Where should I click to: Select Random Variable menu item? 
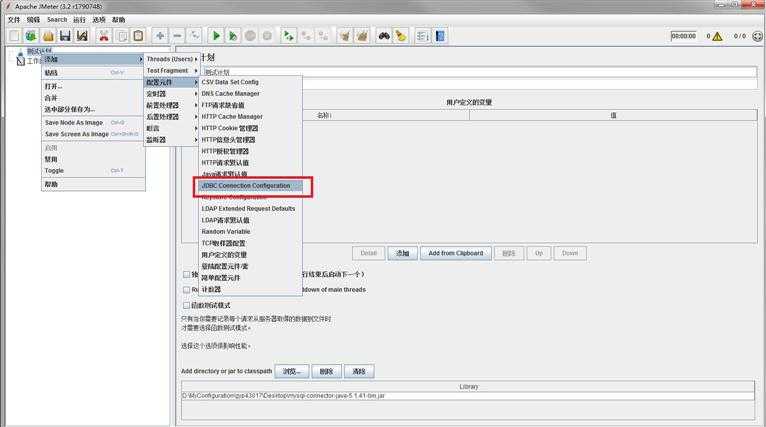[251, 232]
